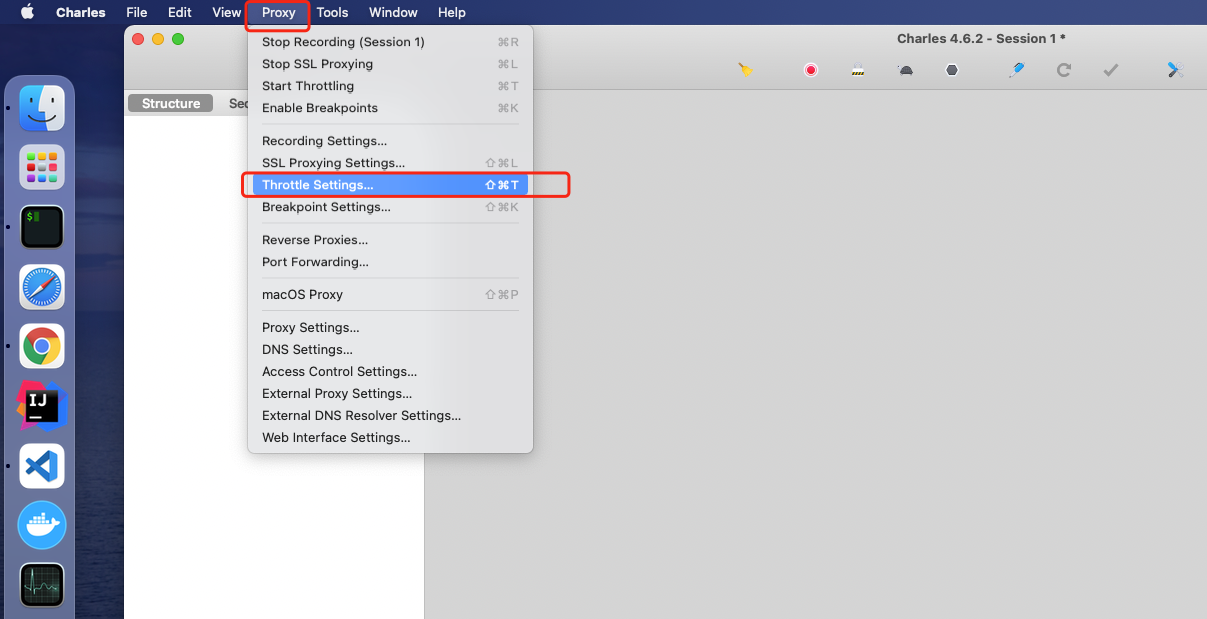Viewport: 1207px width, 619px height.
Task: Switch to the Structure tab
Action: pyautogui.click(x=171, y=103)
